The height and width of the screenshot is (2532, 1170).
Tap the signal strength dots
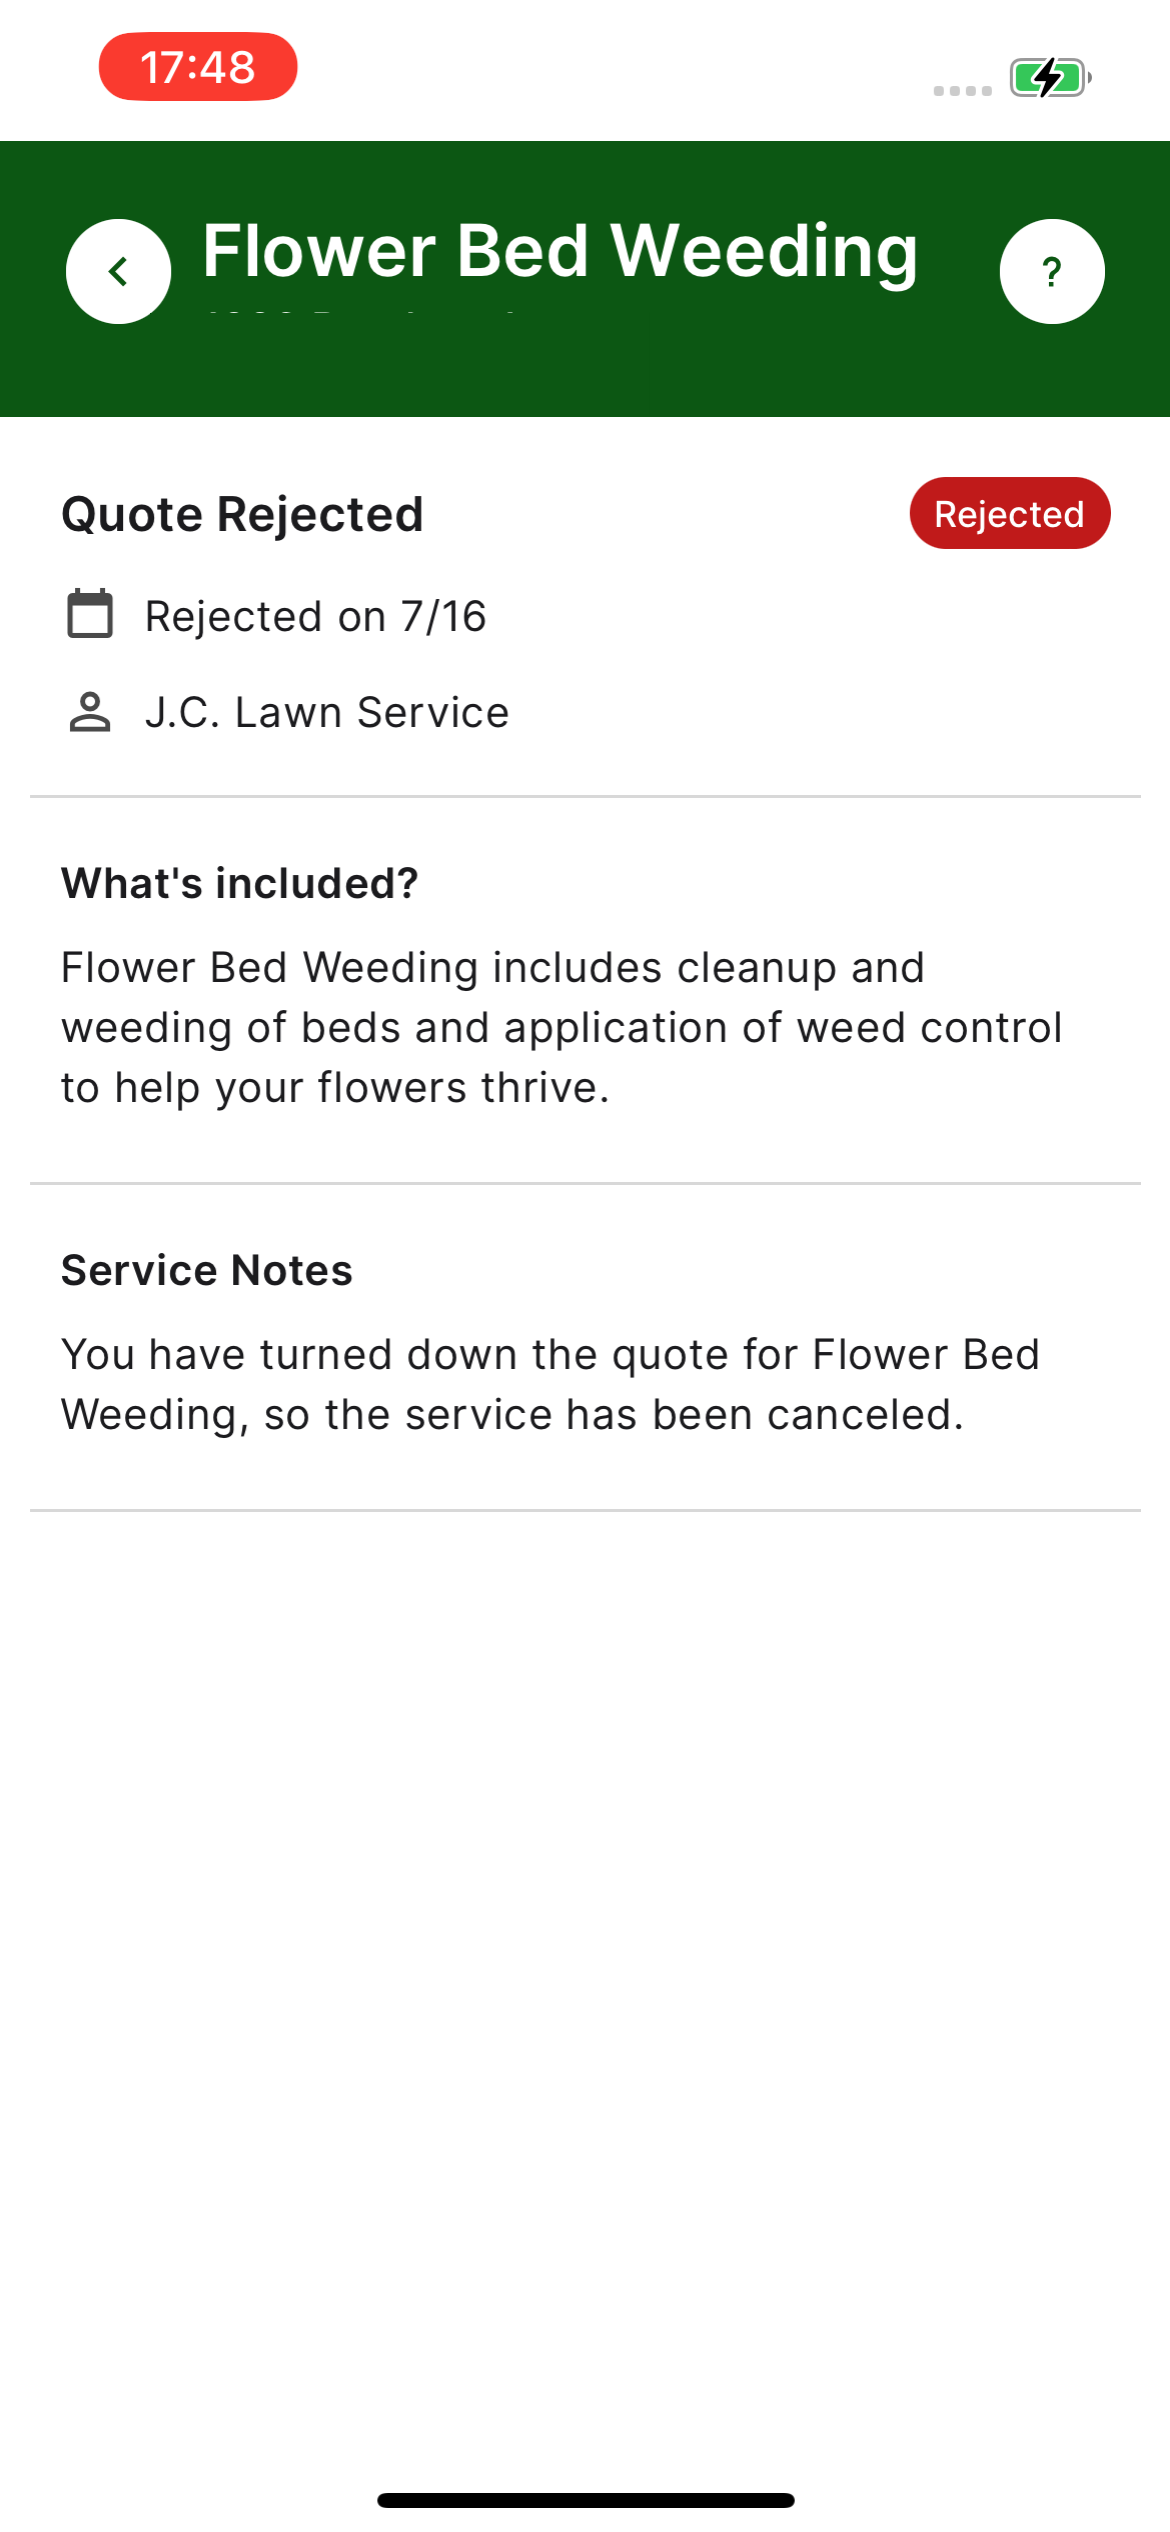click(962, 91)
